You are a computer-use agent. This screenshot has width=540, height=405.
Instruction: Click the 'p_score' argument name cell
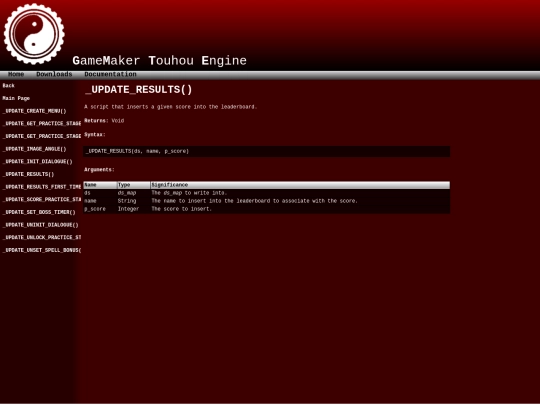pos(95,209)
